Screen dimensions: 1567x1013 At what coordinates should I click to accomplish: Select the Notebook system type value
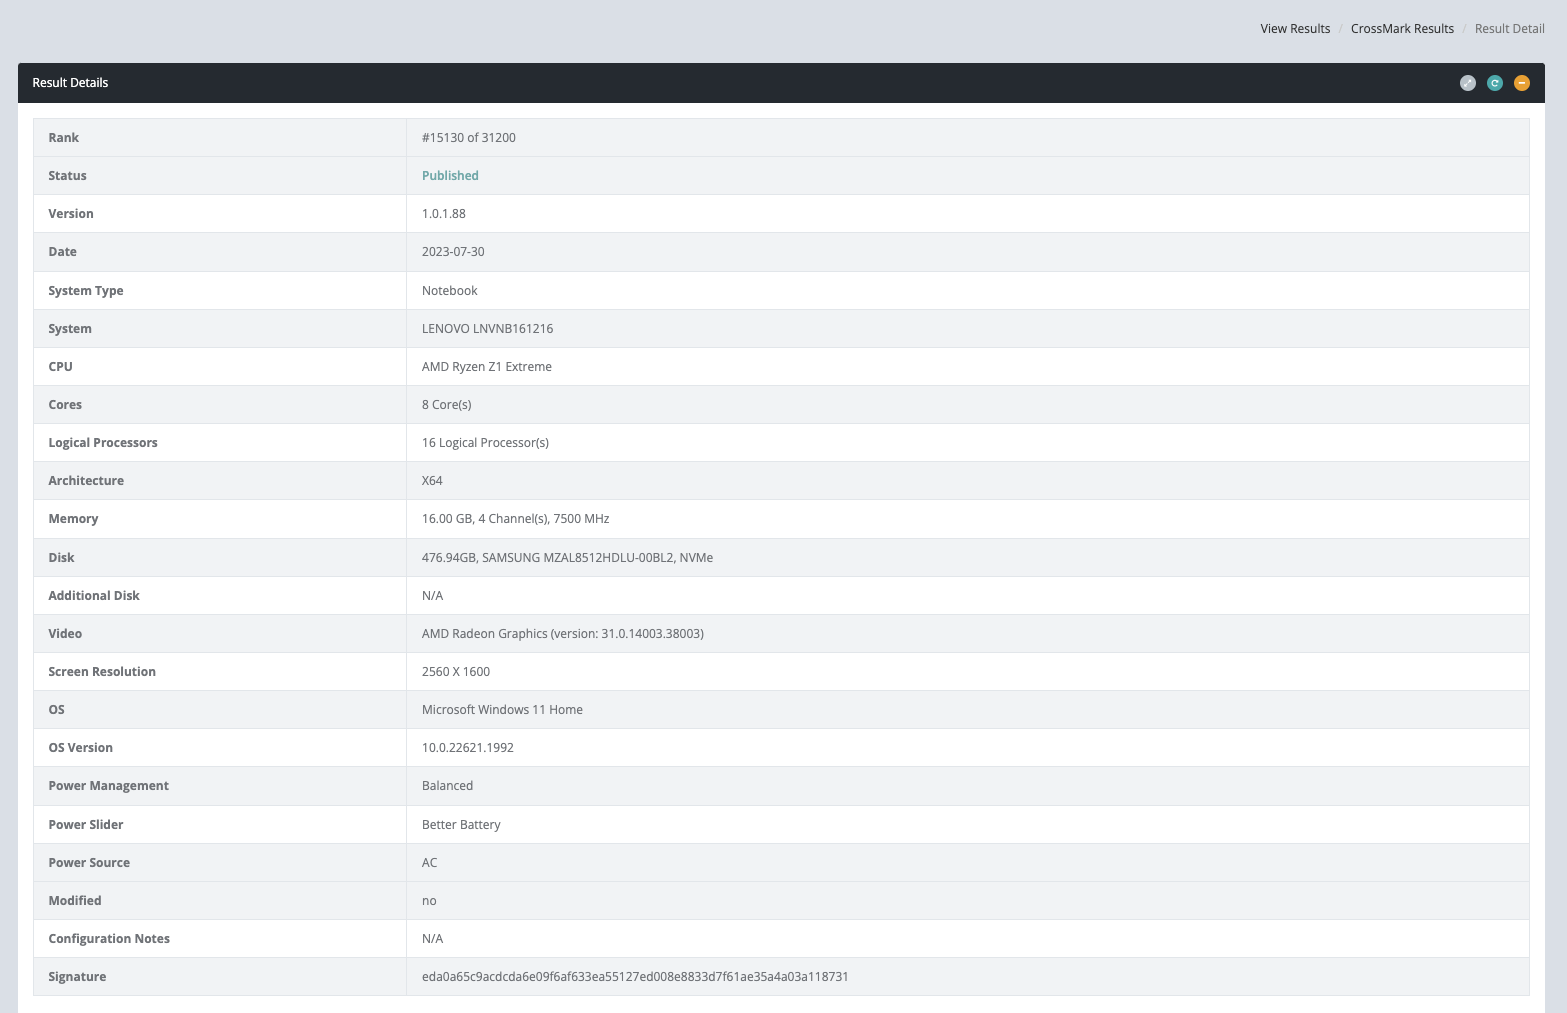point(449,291)
